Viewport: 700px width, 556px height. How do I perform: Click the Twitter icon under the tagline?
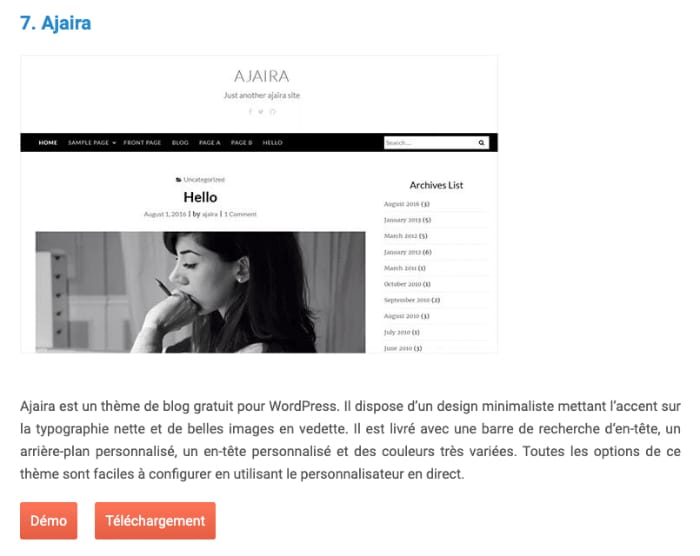tap(261, 111)
